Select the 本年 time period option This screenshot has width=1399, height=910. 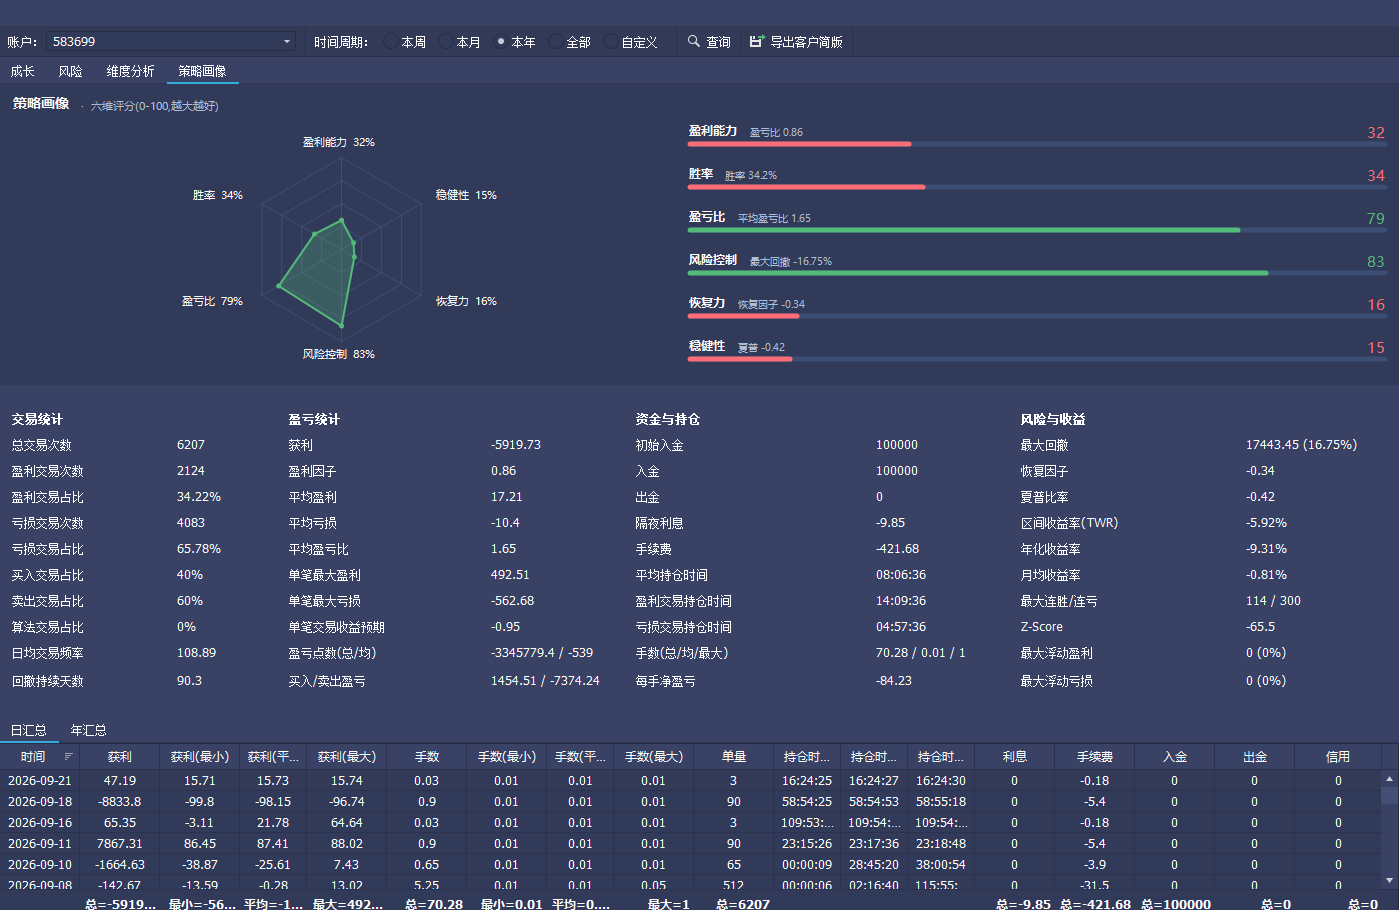point(515,42)
